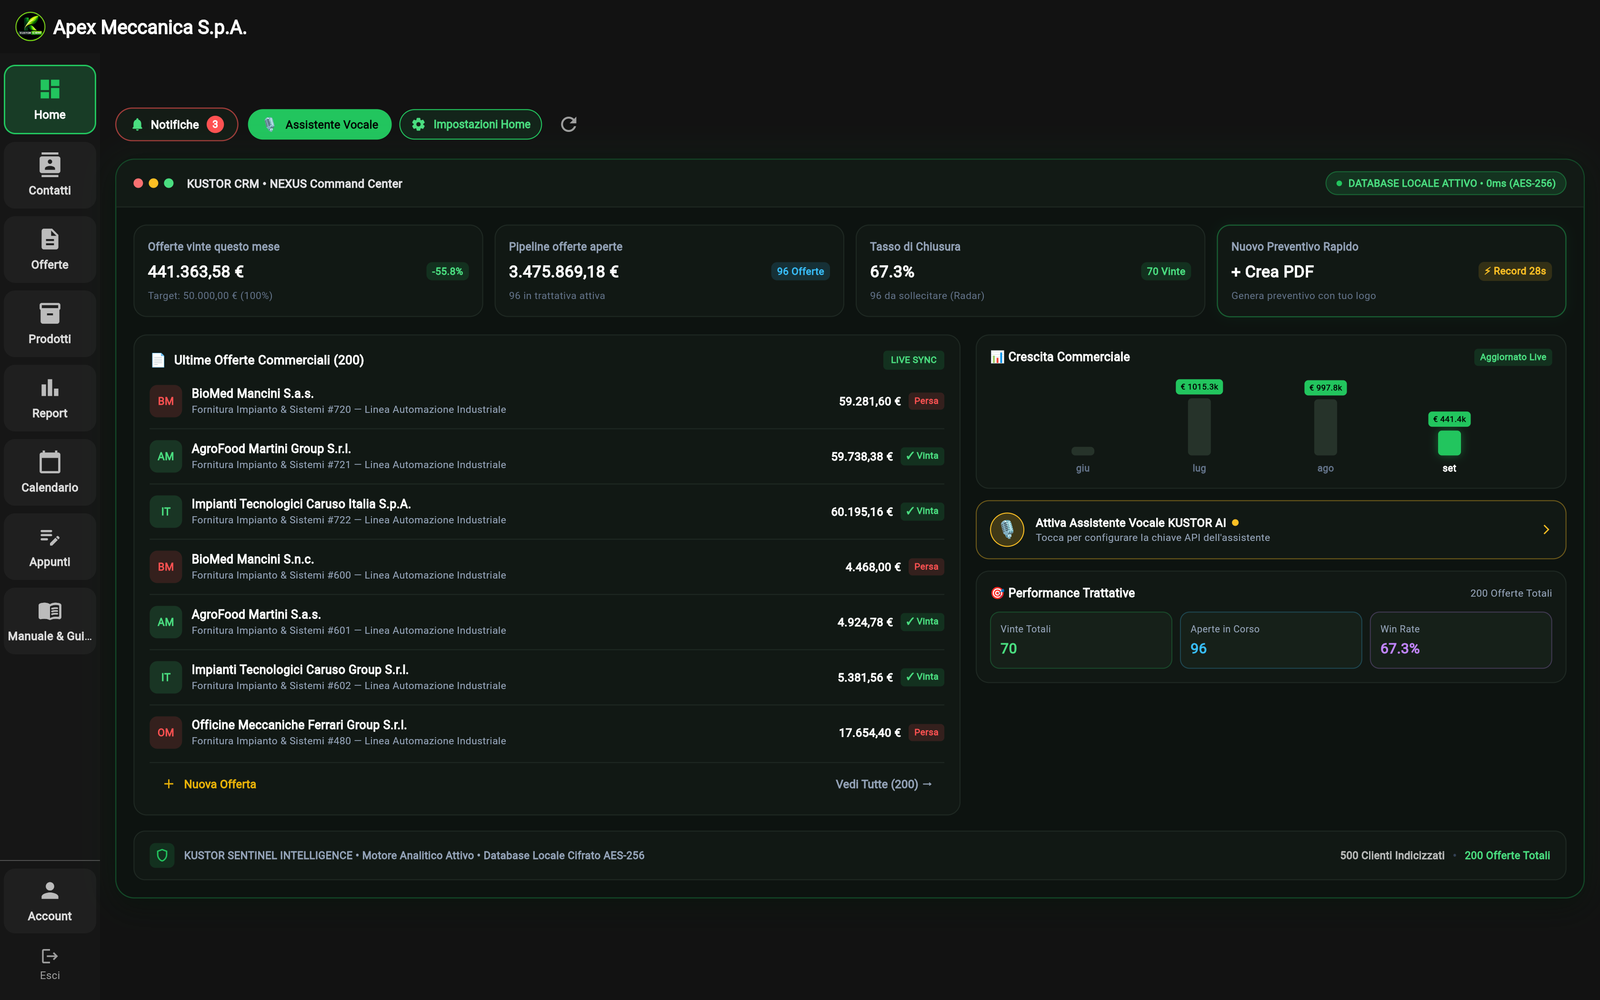Open Appunti notes icon
This screenshot has width=1600, height=1000.
click(49, 537)
